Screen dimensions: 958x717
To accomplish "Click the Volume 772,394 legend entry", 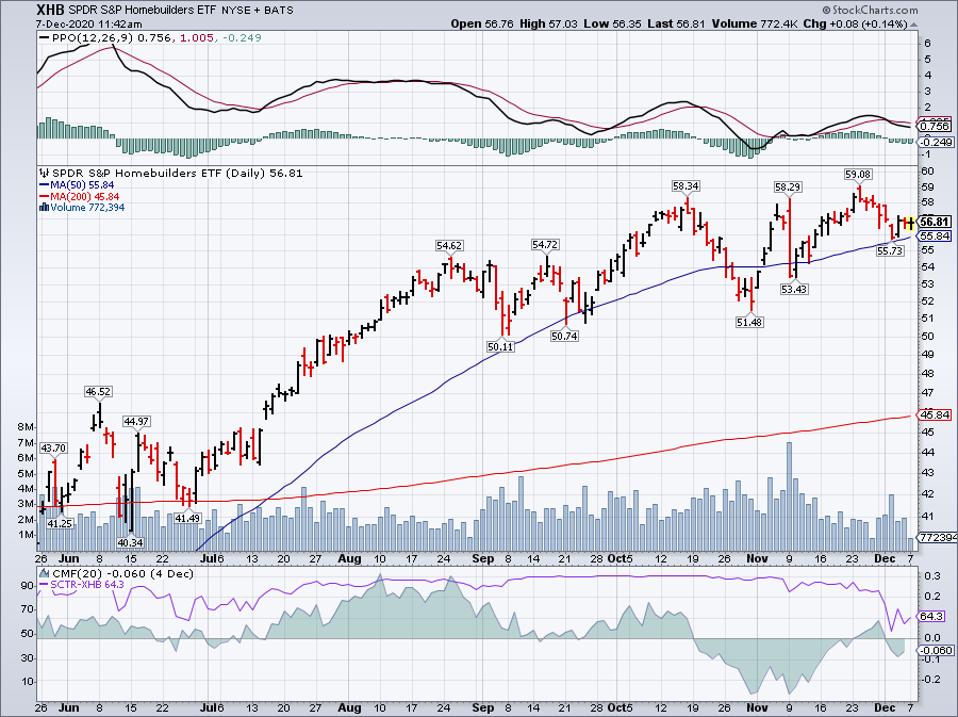I will pyautogui.click(x=87, y=207).
